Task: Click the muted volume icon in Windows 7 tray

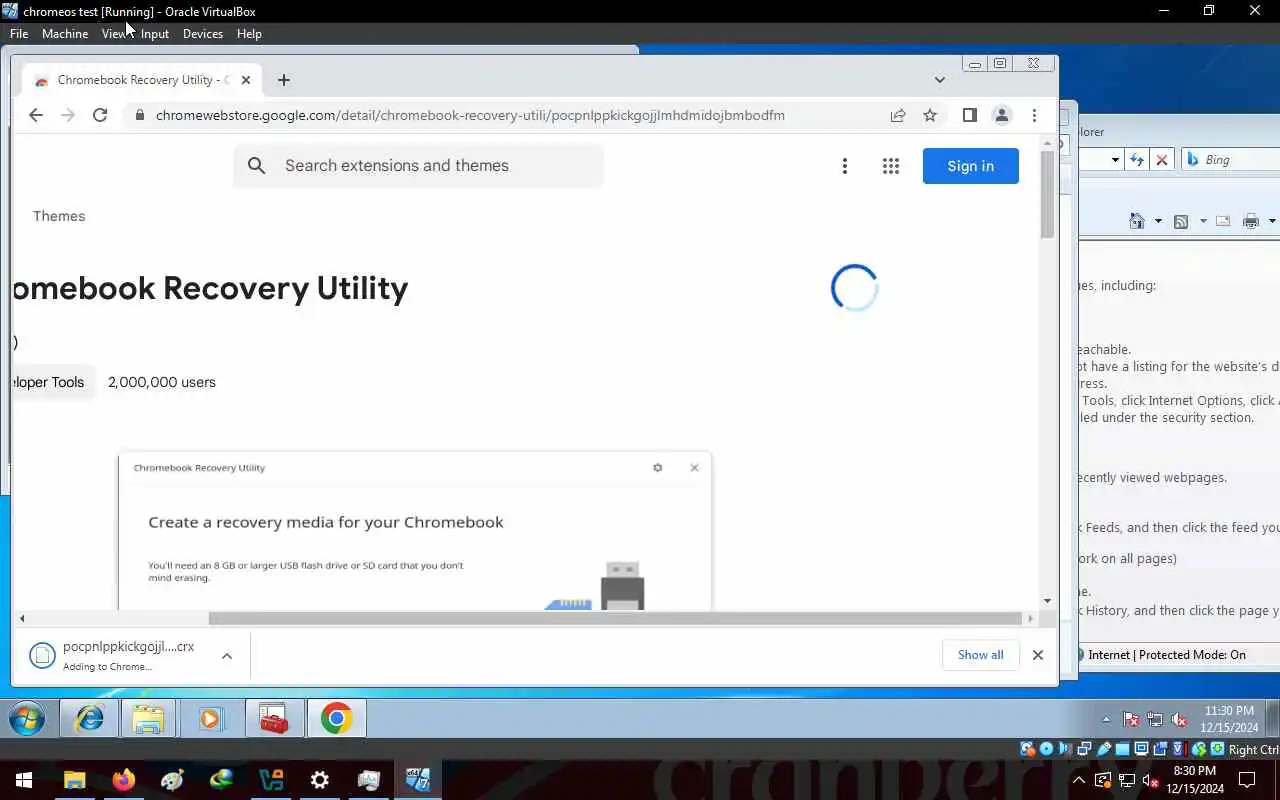Action: [x=1179, y=720]
